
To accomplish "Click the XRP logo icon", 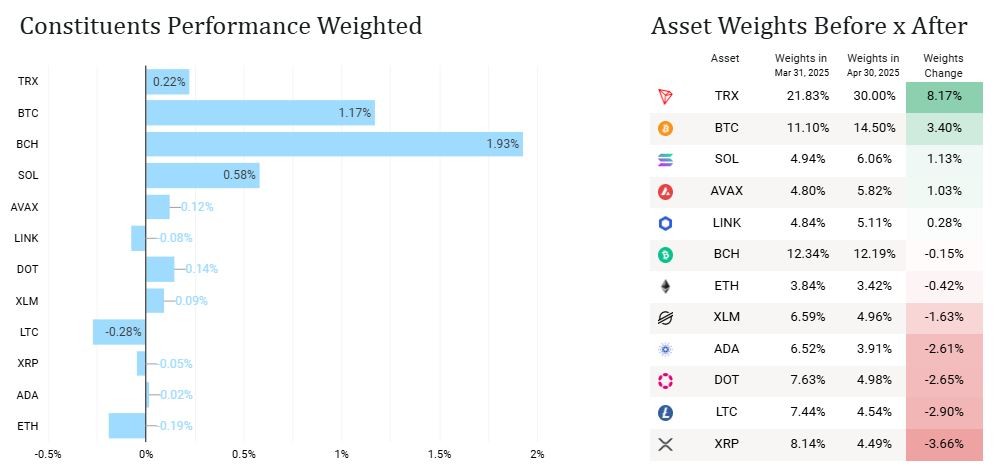I will click(x=666, y=444).
